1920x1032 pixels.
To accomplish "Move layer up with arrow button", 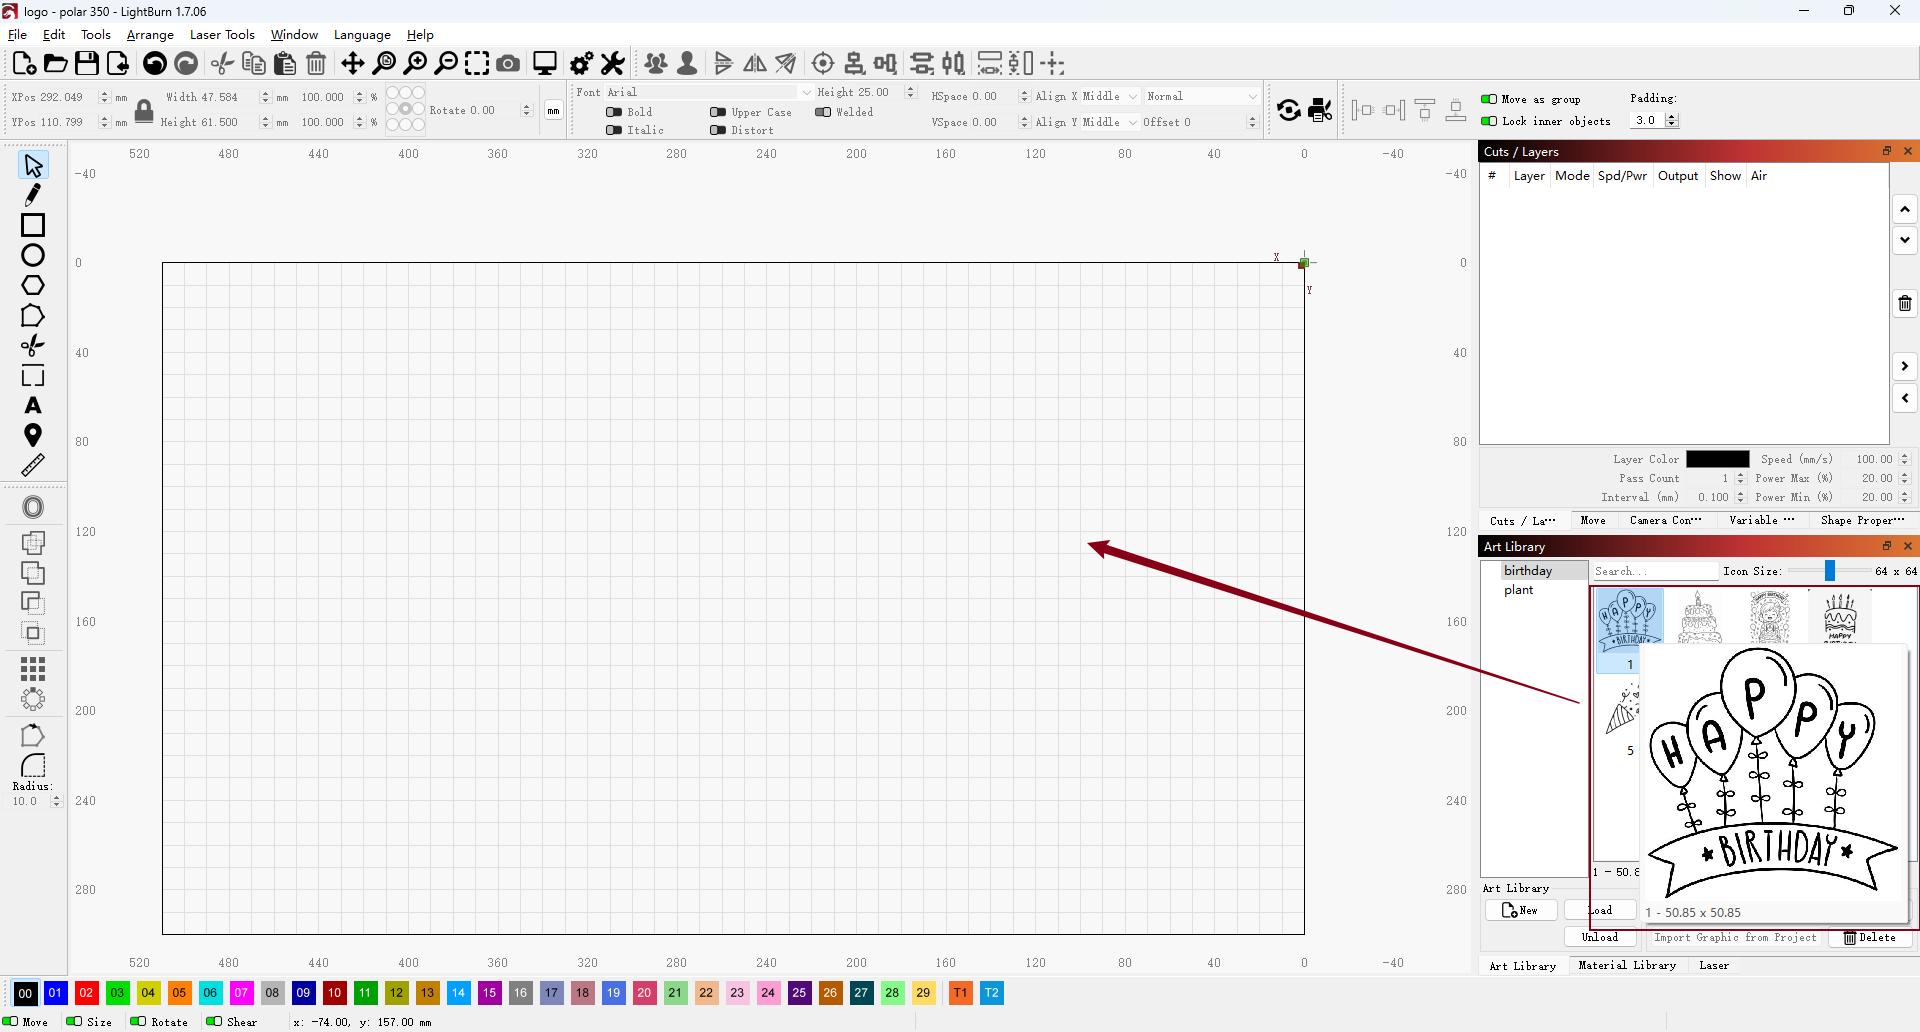I will 1905,209.
